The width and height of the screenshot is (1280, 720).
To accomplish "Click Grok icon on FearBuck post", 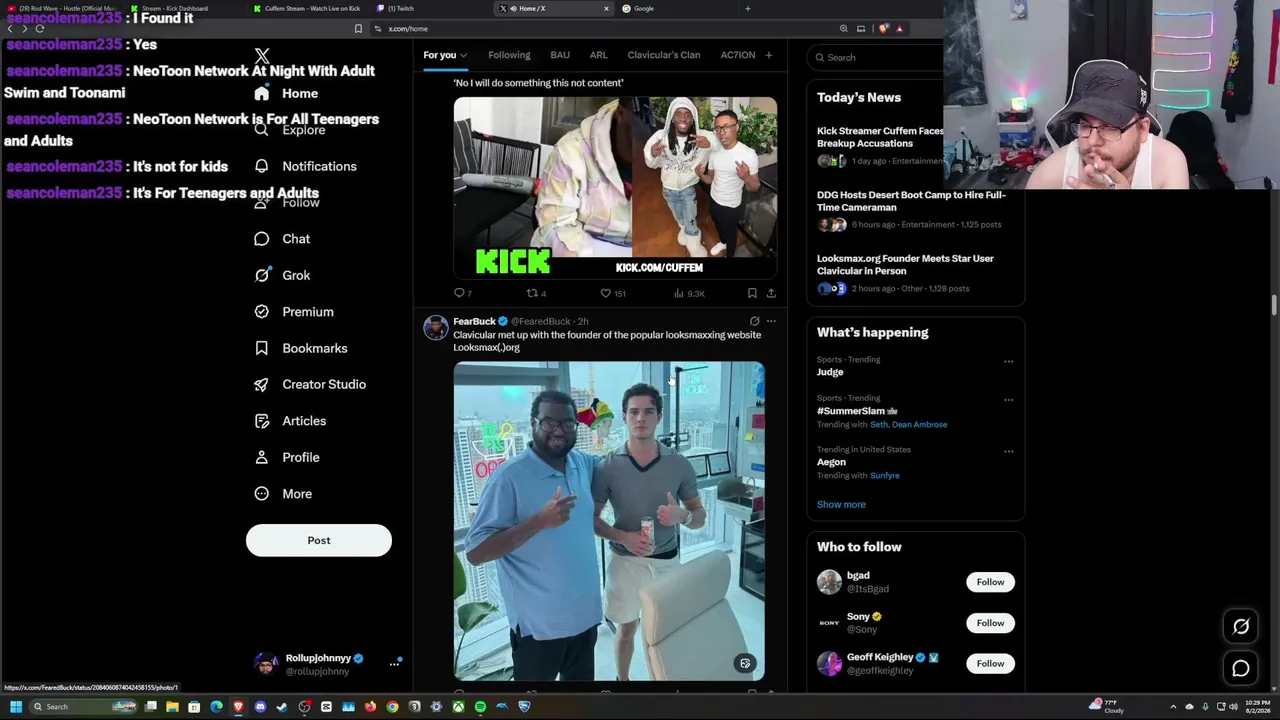I will pos(754,321).
